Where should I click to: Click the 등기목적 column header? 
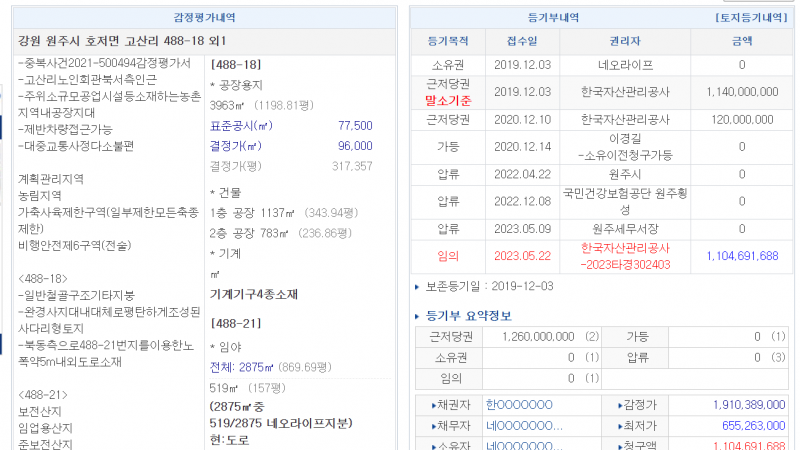(x=448, y=42)
